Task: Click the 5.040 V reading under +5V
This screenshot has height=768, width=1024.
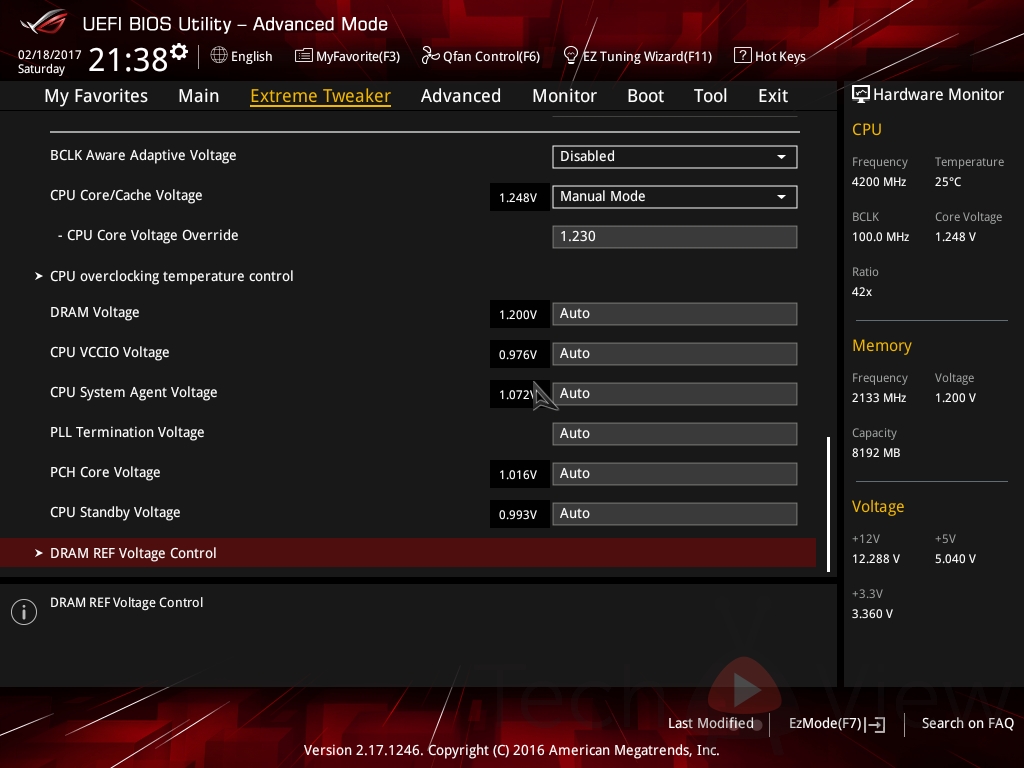Action: point(955,559)
